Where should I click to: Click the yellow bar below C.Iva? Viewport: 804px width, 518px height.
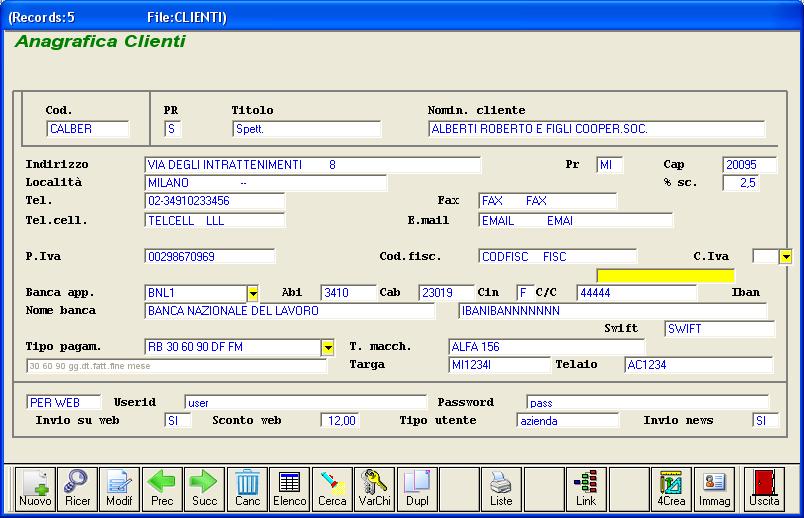coord(666,276)
